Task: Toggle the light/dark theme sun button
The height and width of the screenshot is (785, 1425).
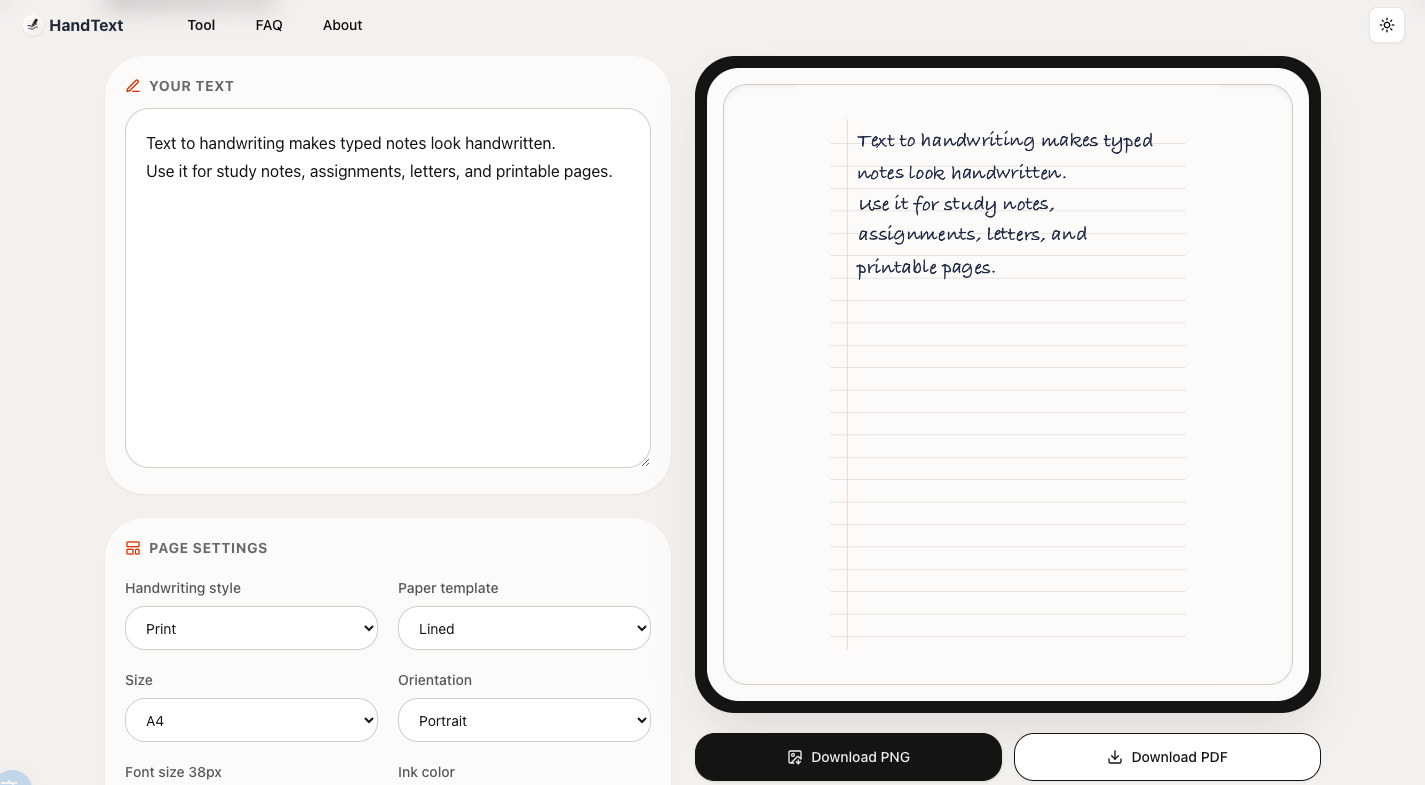Action: tap(1387, 25)
